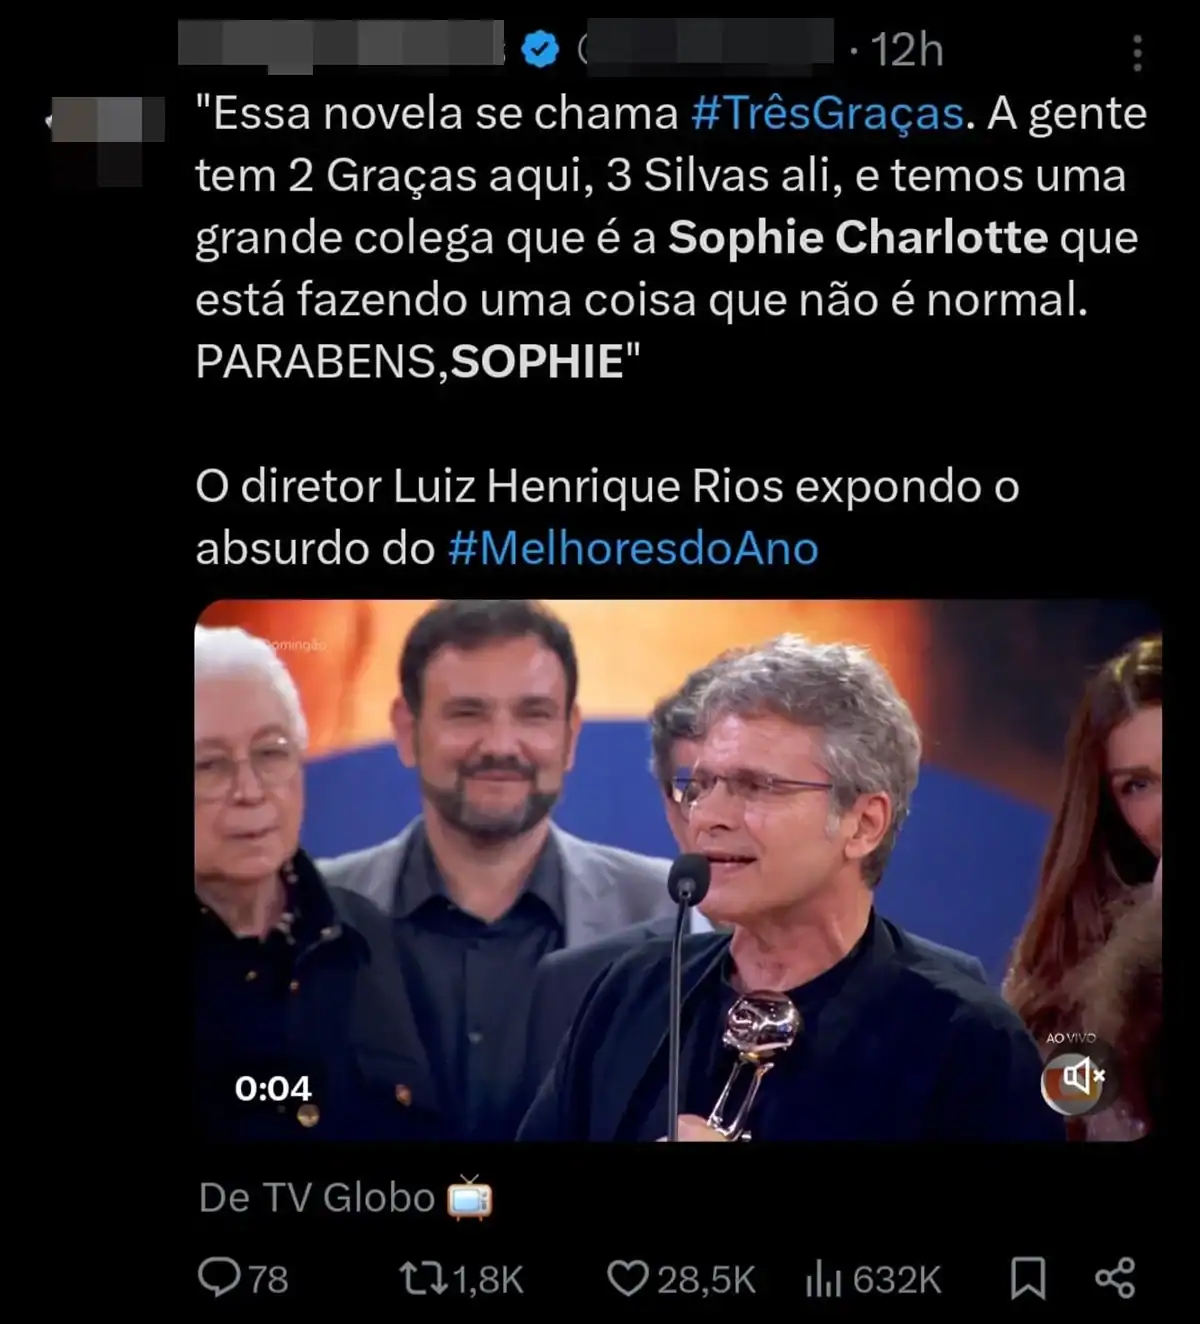Open the blurred author display name

[341, 46]
